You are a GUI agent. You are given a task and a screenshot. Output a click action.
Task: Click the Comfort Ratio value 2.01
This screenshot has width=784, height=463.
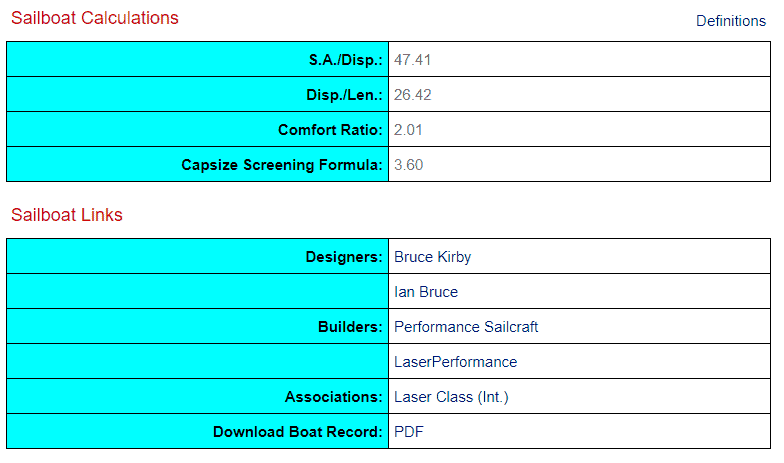point(408,130)
